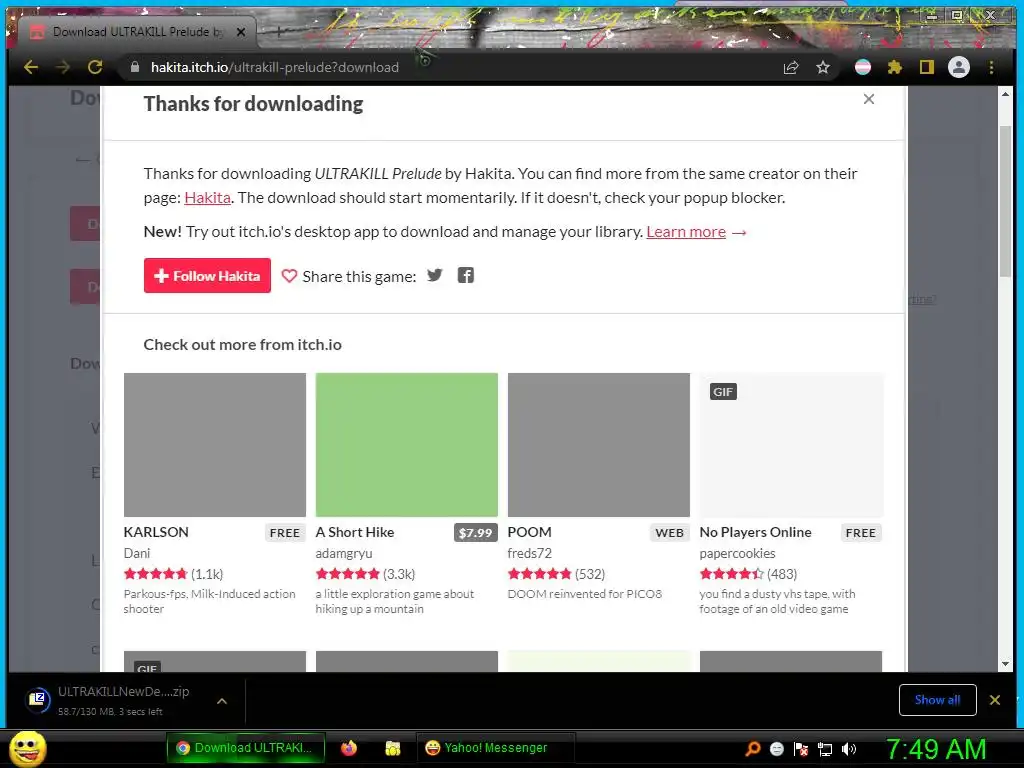Bookmark this page with the star icon

click(823, 67)
